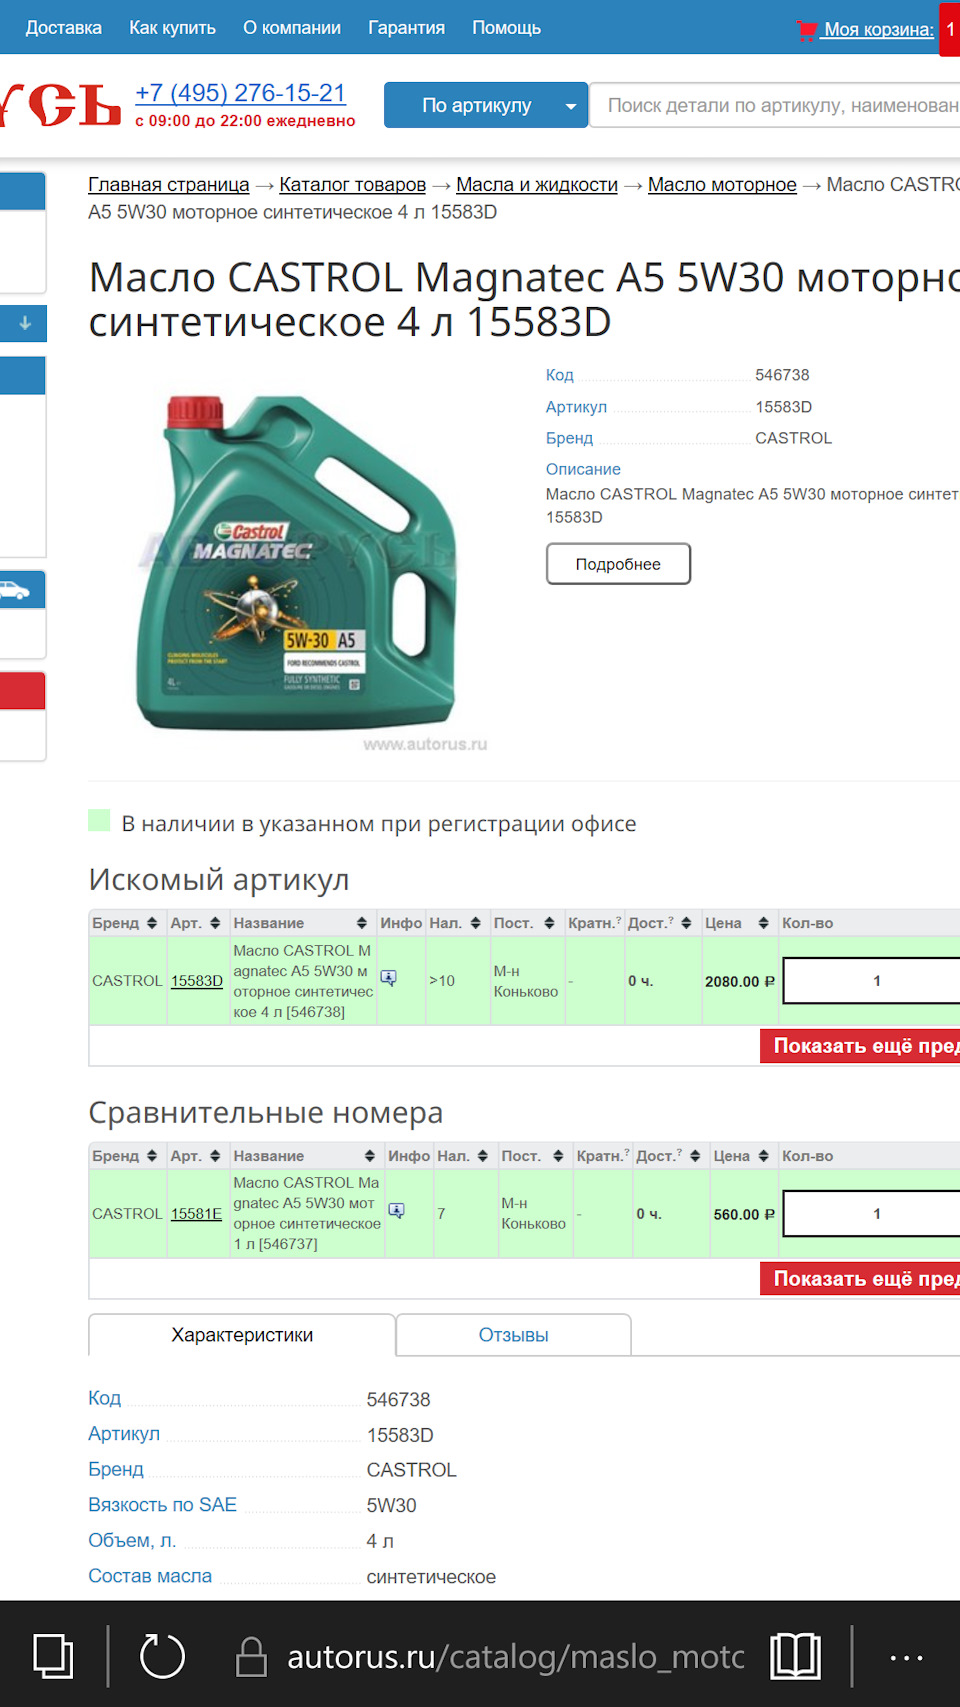This screenshot has height=1707, width=960.
Task: Sort Искомый артикул table by Бренд
Action: tap(152, 923)
